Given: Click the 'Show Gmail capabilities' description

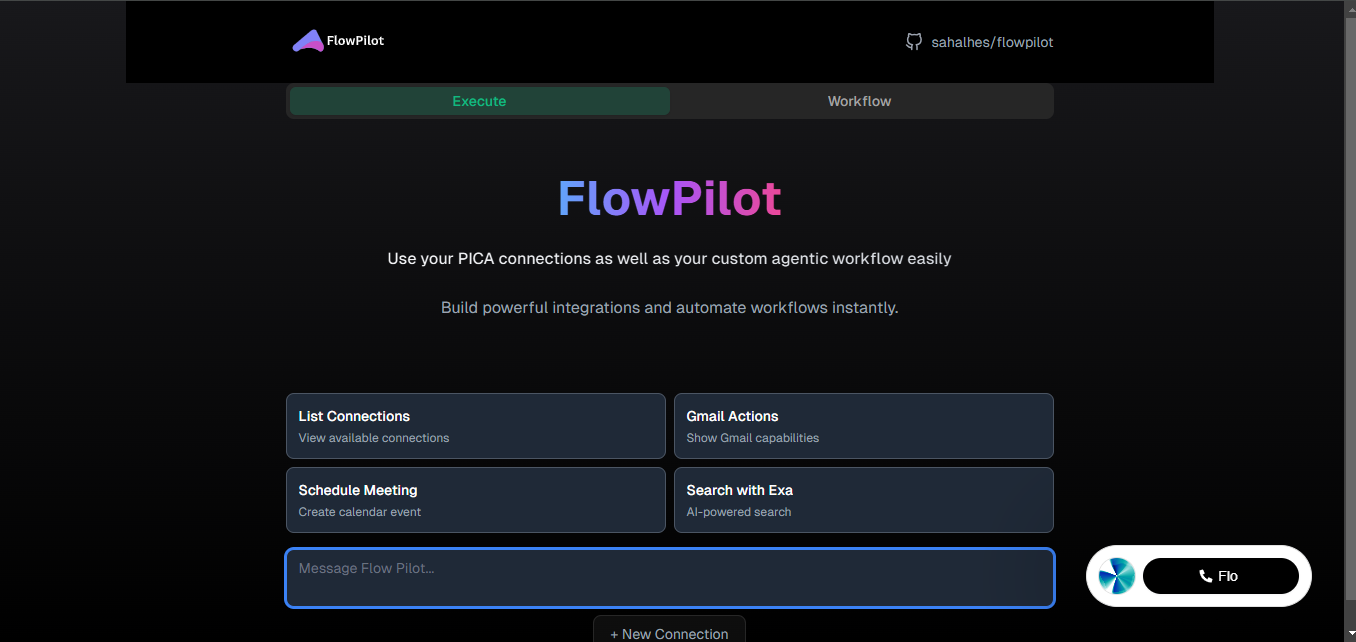Looking at the screenshot, I should pyautogui.click(x=753, y=438).
